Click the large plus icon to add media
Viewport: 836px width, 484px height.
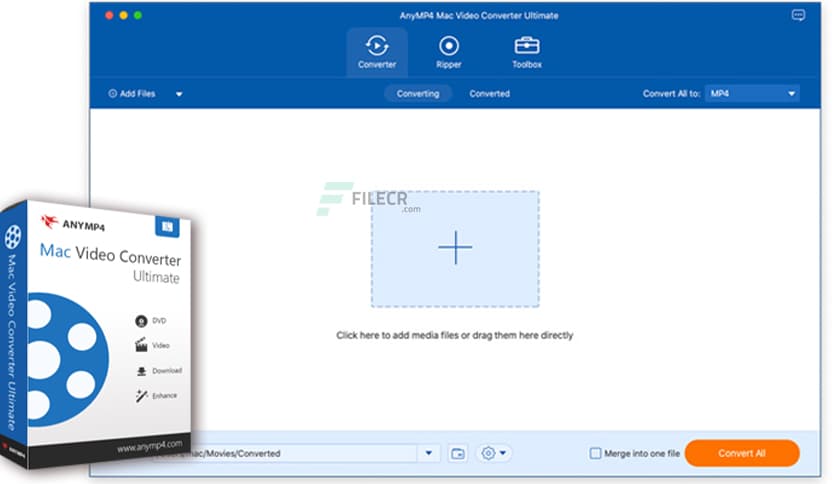(x=455, y=248)
